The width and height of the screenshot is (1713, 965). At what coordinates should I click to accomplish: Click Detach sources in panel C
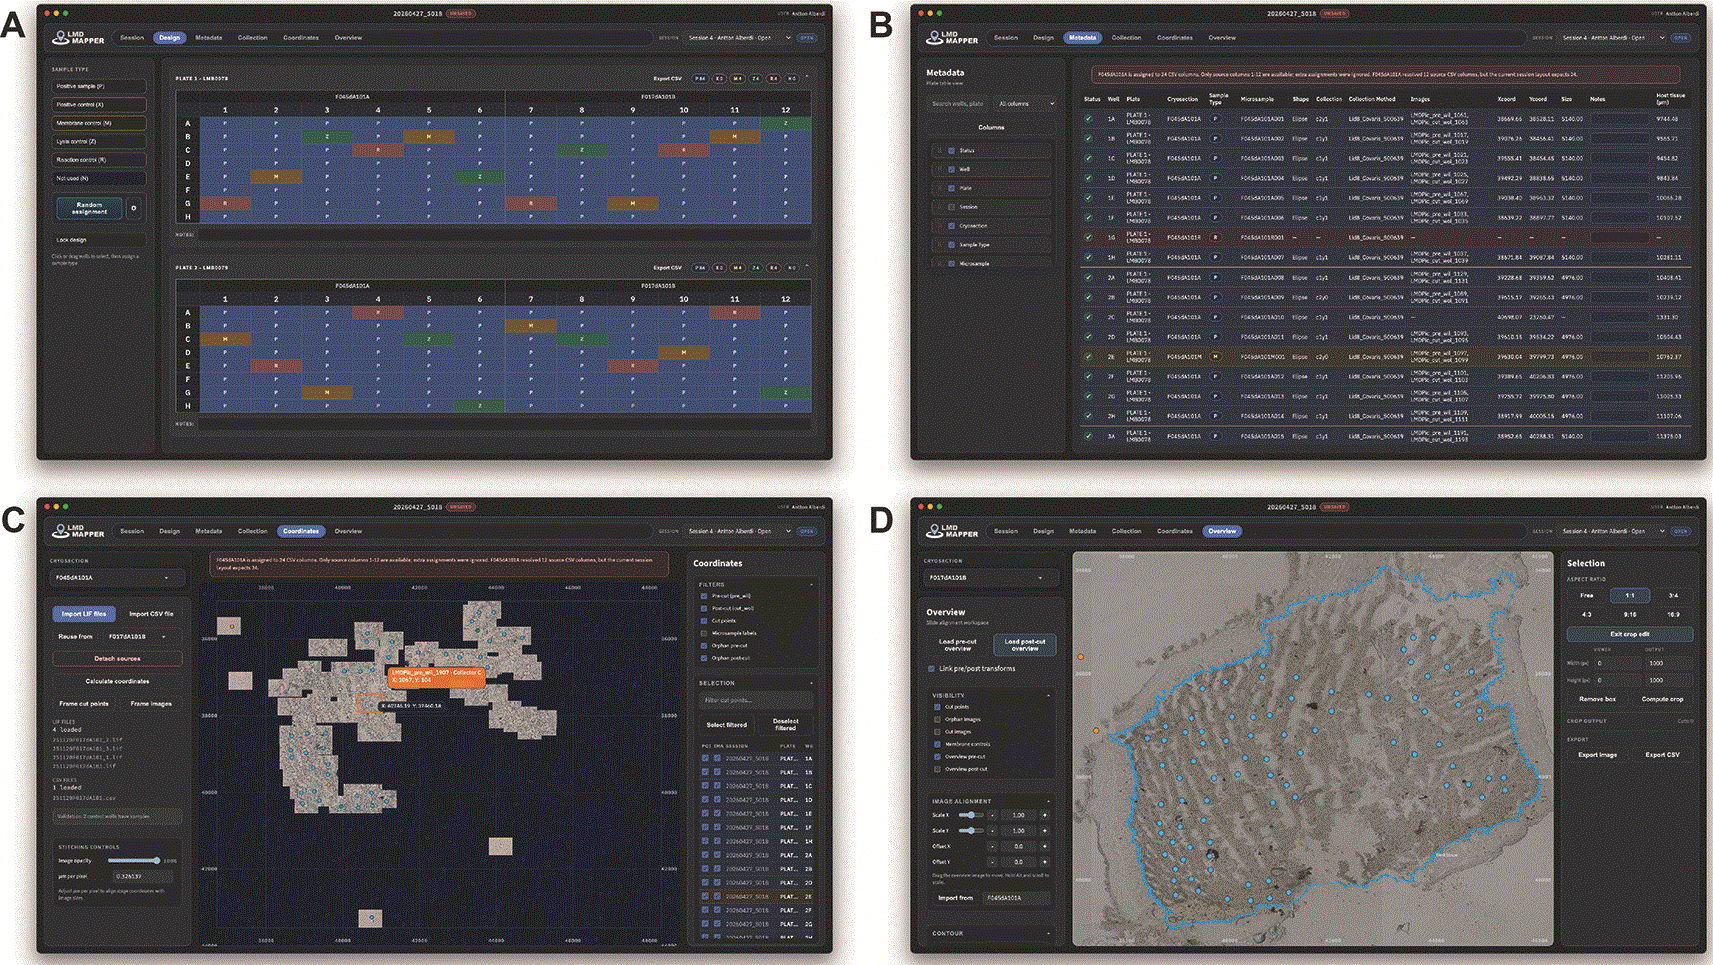[118, 659]
